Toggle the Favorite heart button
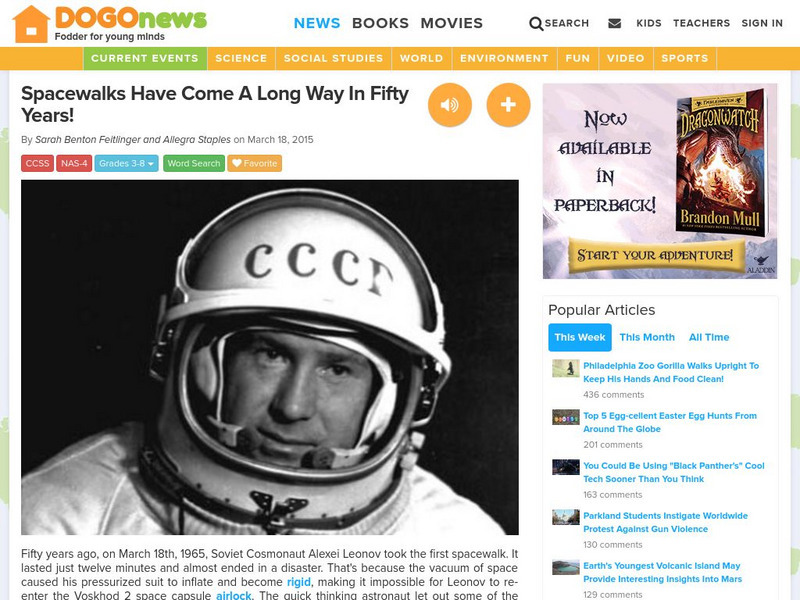 (x=254, y=163)
